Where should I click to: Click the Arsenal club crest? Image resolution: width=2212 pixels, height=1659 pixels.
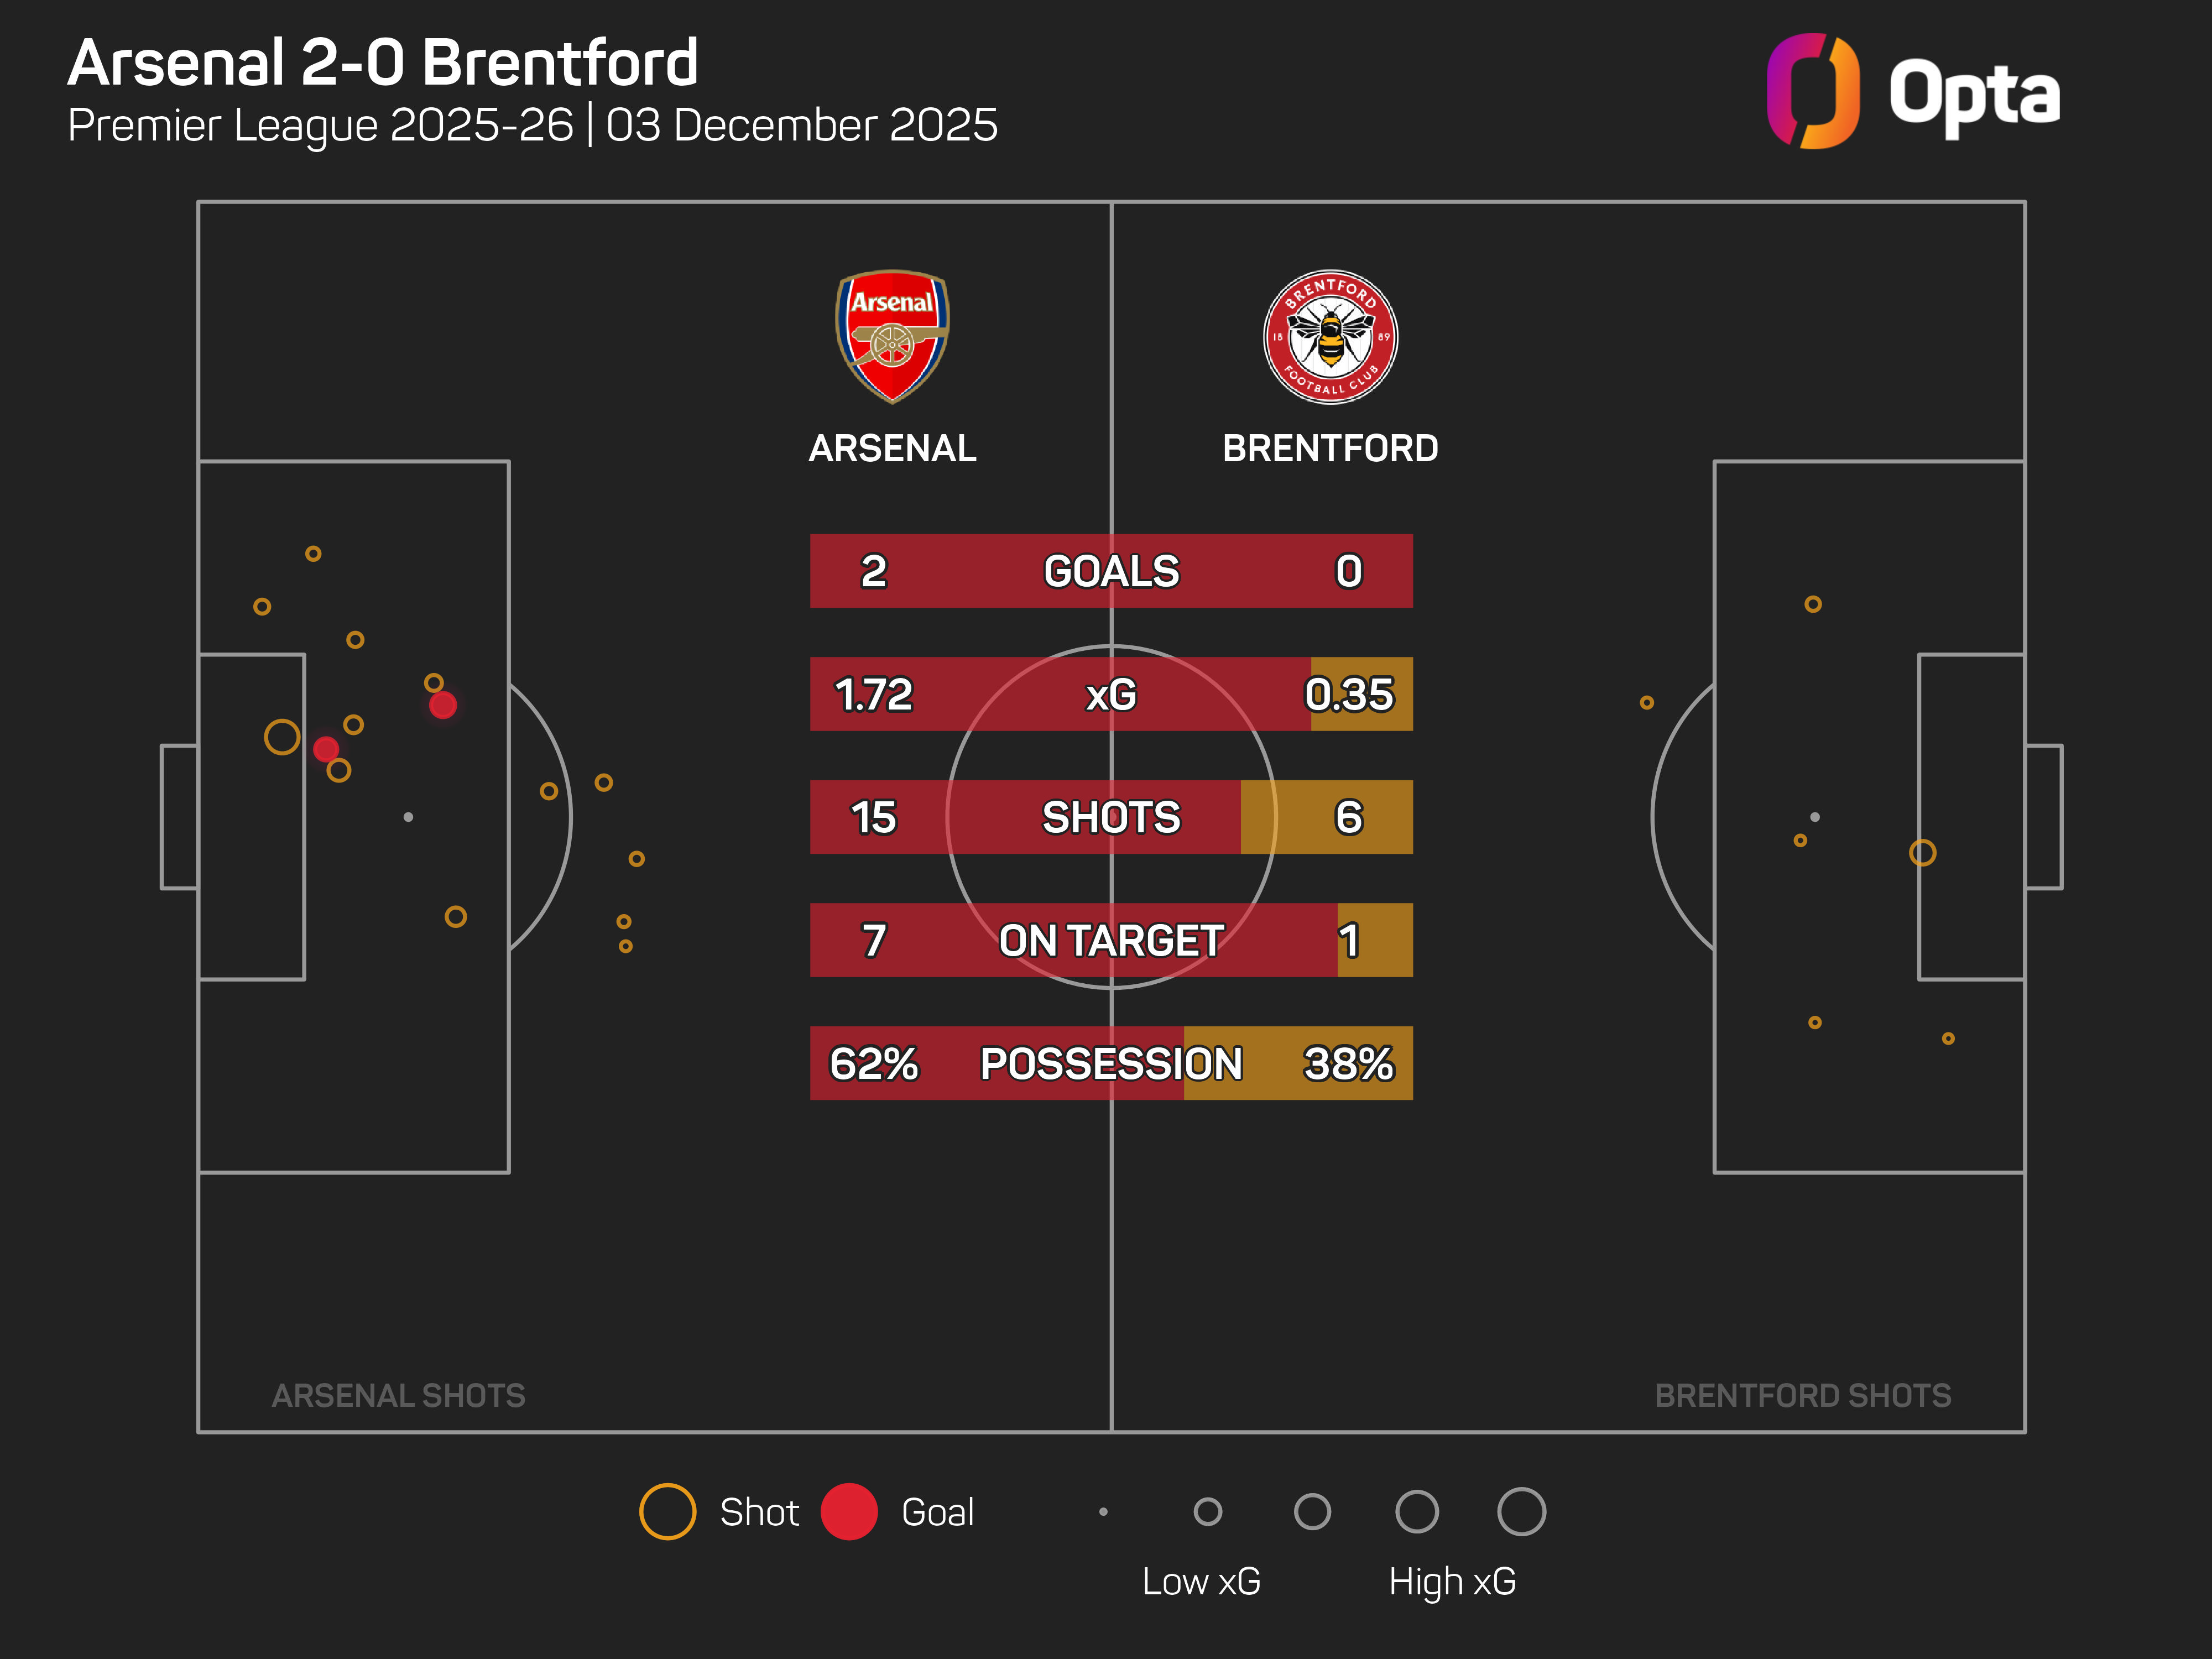[892, 336]
